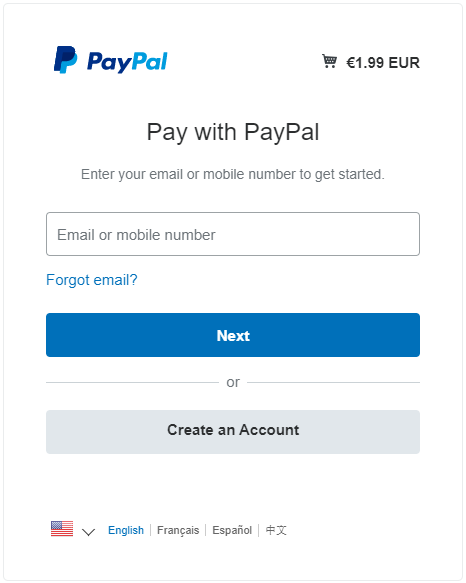Click the divider line left of 'or'

pyautogui.click(x=132, y=382)
